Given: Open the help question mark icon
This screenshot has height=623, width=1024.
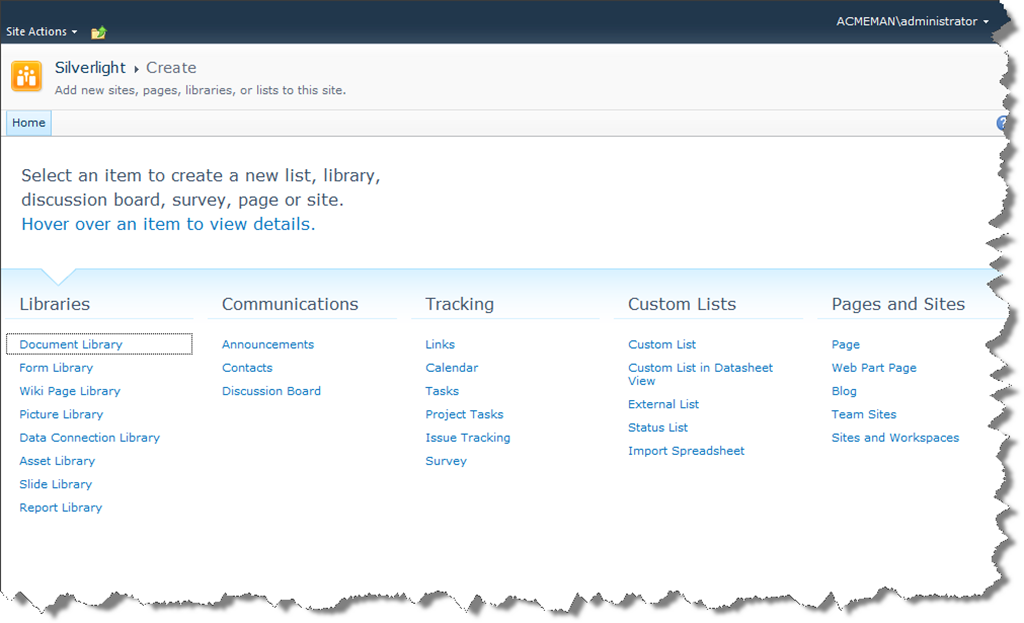Looking at the screenshot, I should [1002, 123].
